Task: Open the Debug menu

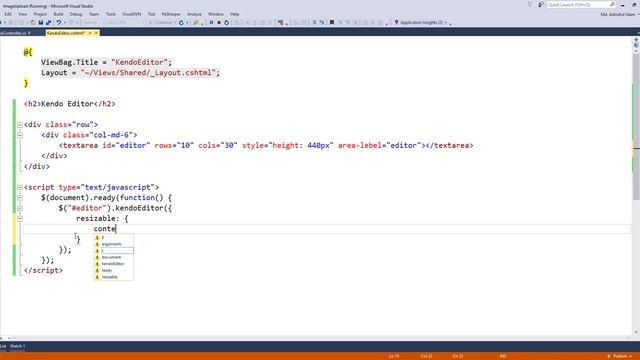Action: click(76, 14)
